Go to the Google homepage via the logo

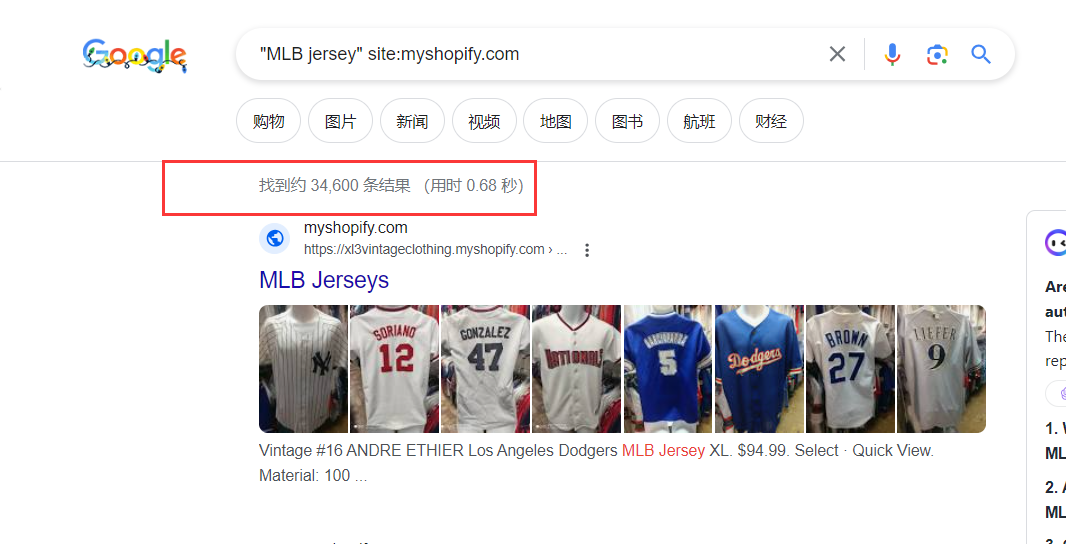[135, 55]
